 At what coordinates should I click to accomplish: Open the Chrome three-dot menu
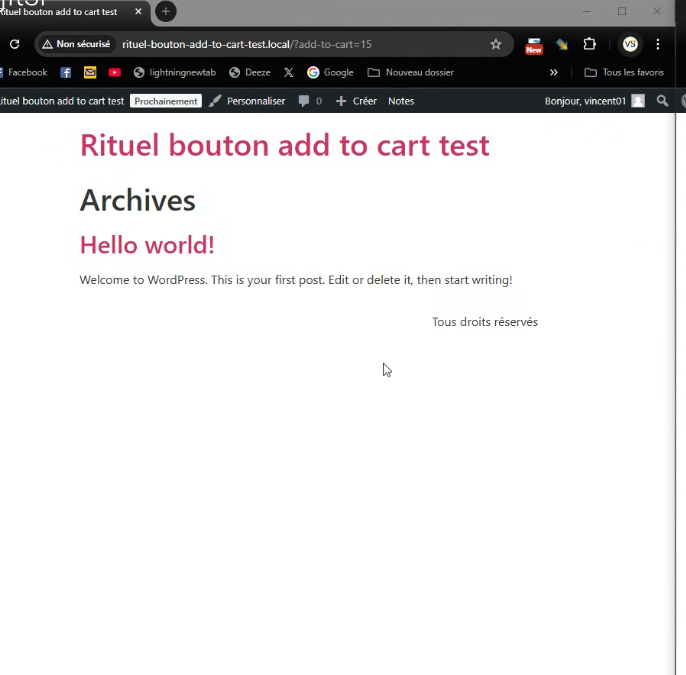pyautogui.click(x=658, y=45)
